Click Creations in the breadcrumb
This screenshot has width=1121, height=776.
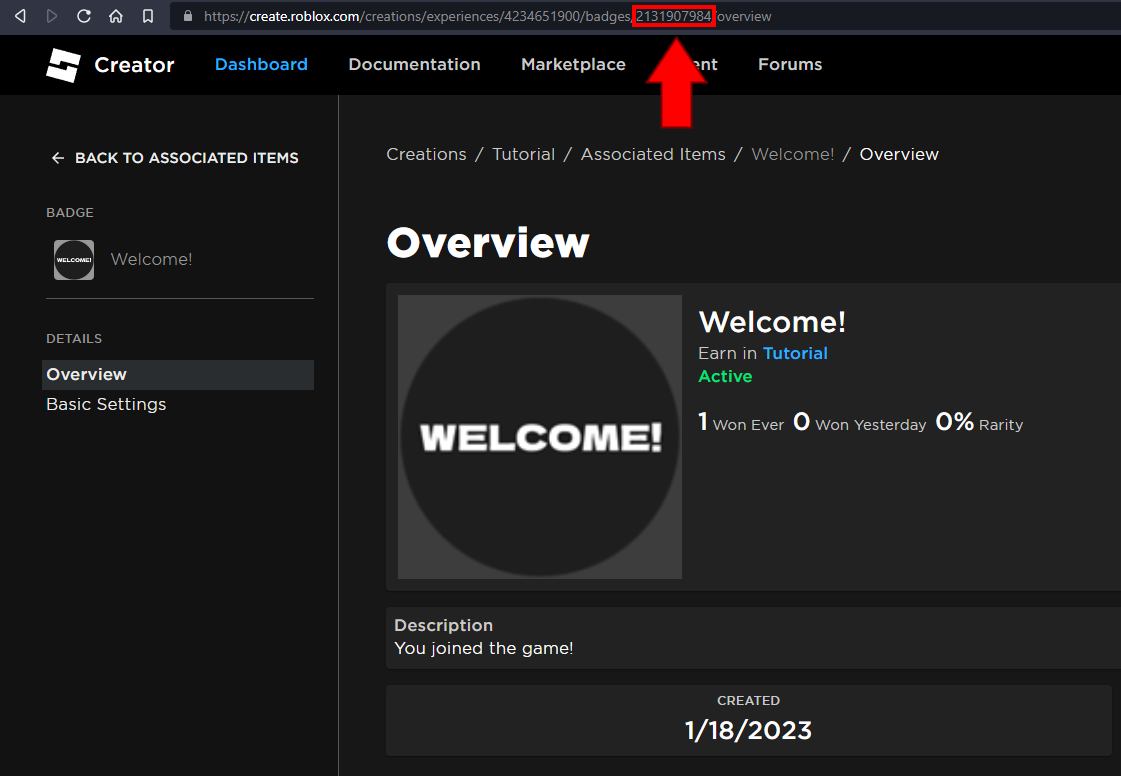click(x=426, y=154)
